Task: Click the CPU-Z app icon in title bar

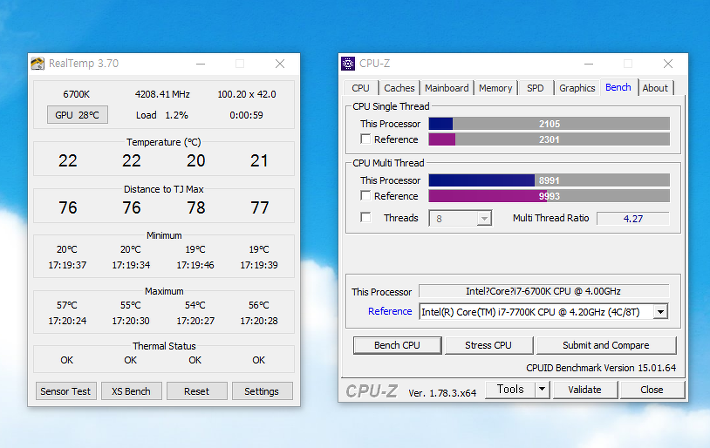Action: (348, 64)
